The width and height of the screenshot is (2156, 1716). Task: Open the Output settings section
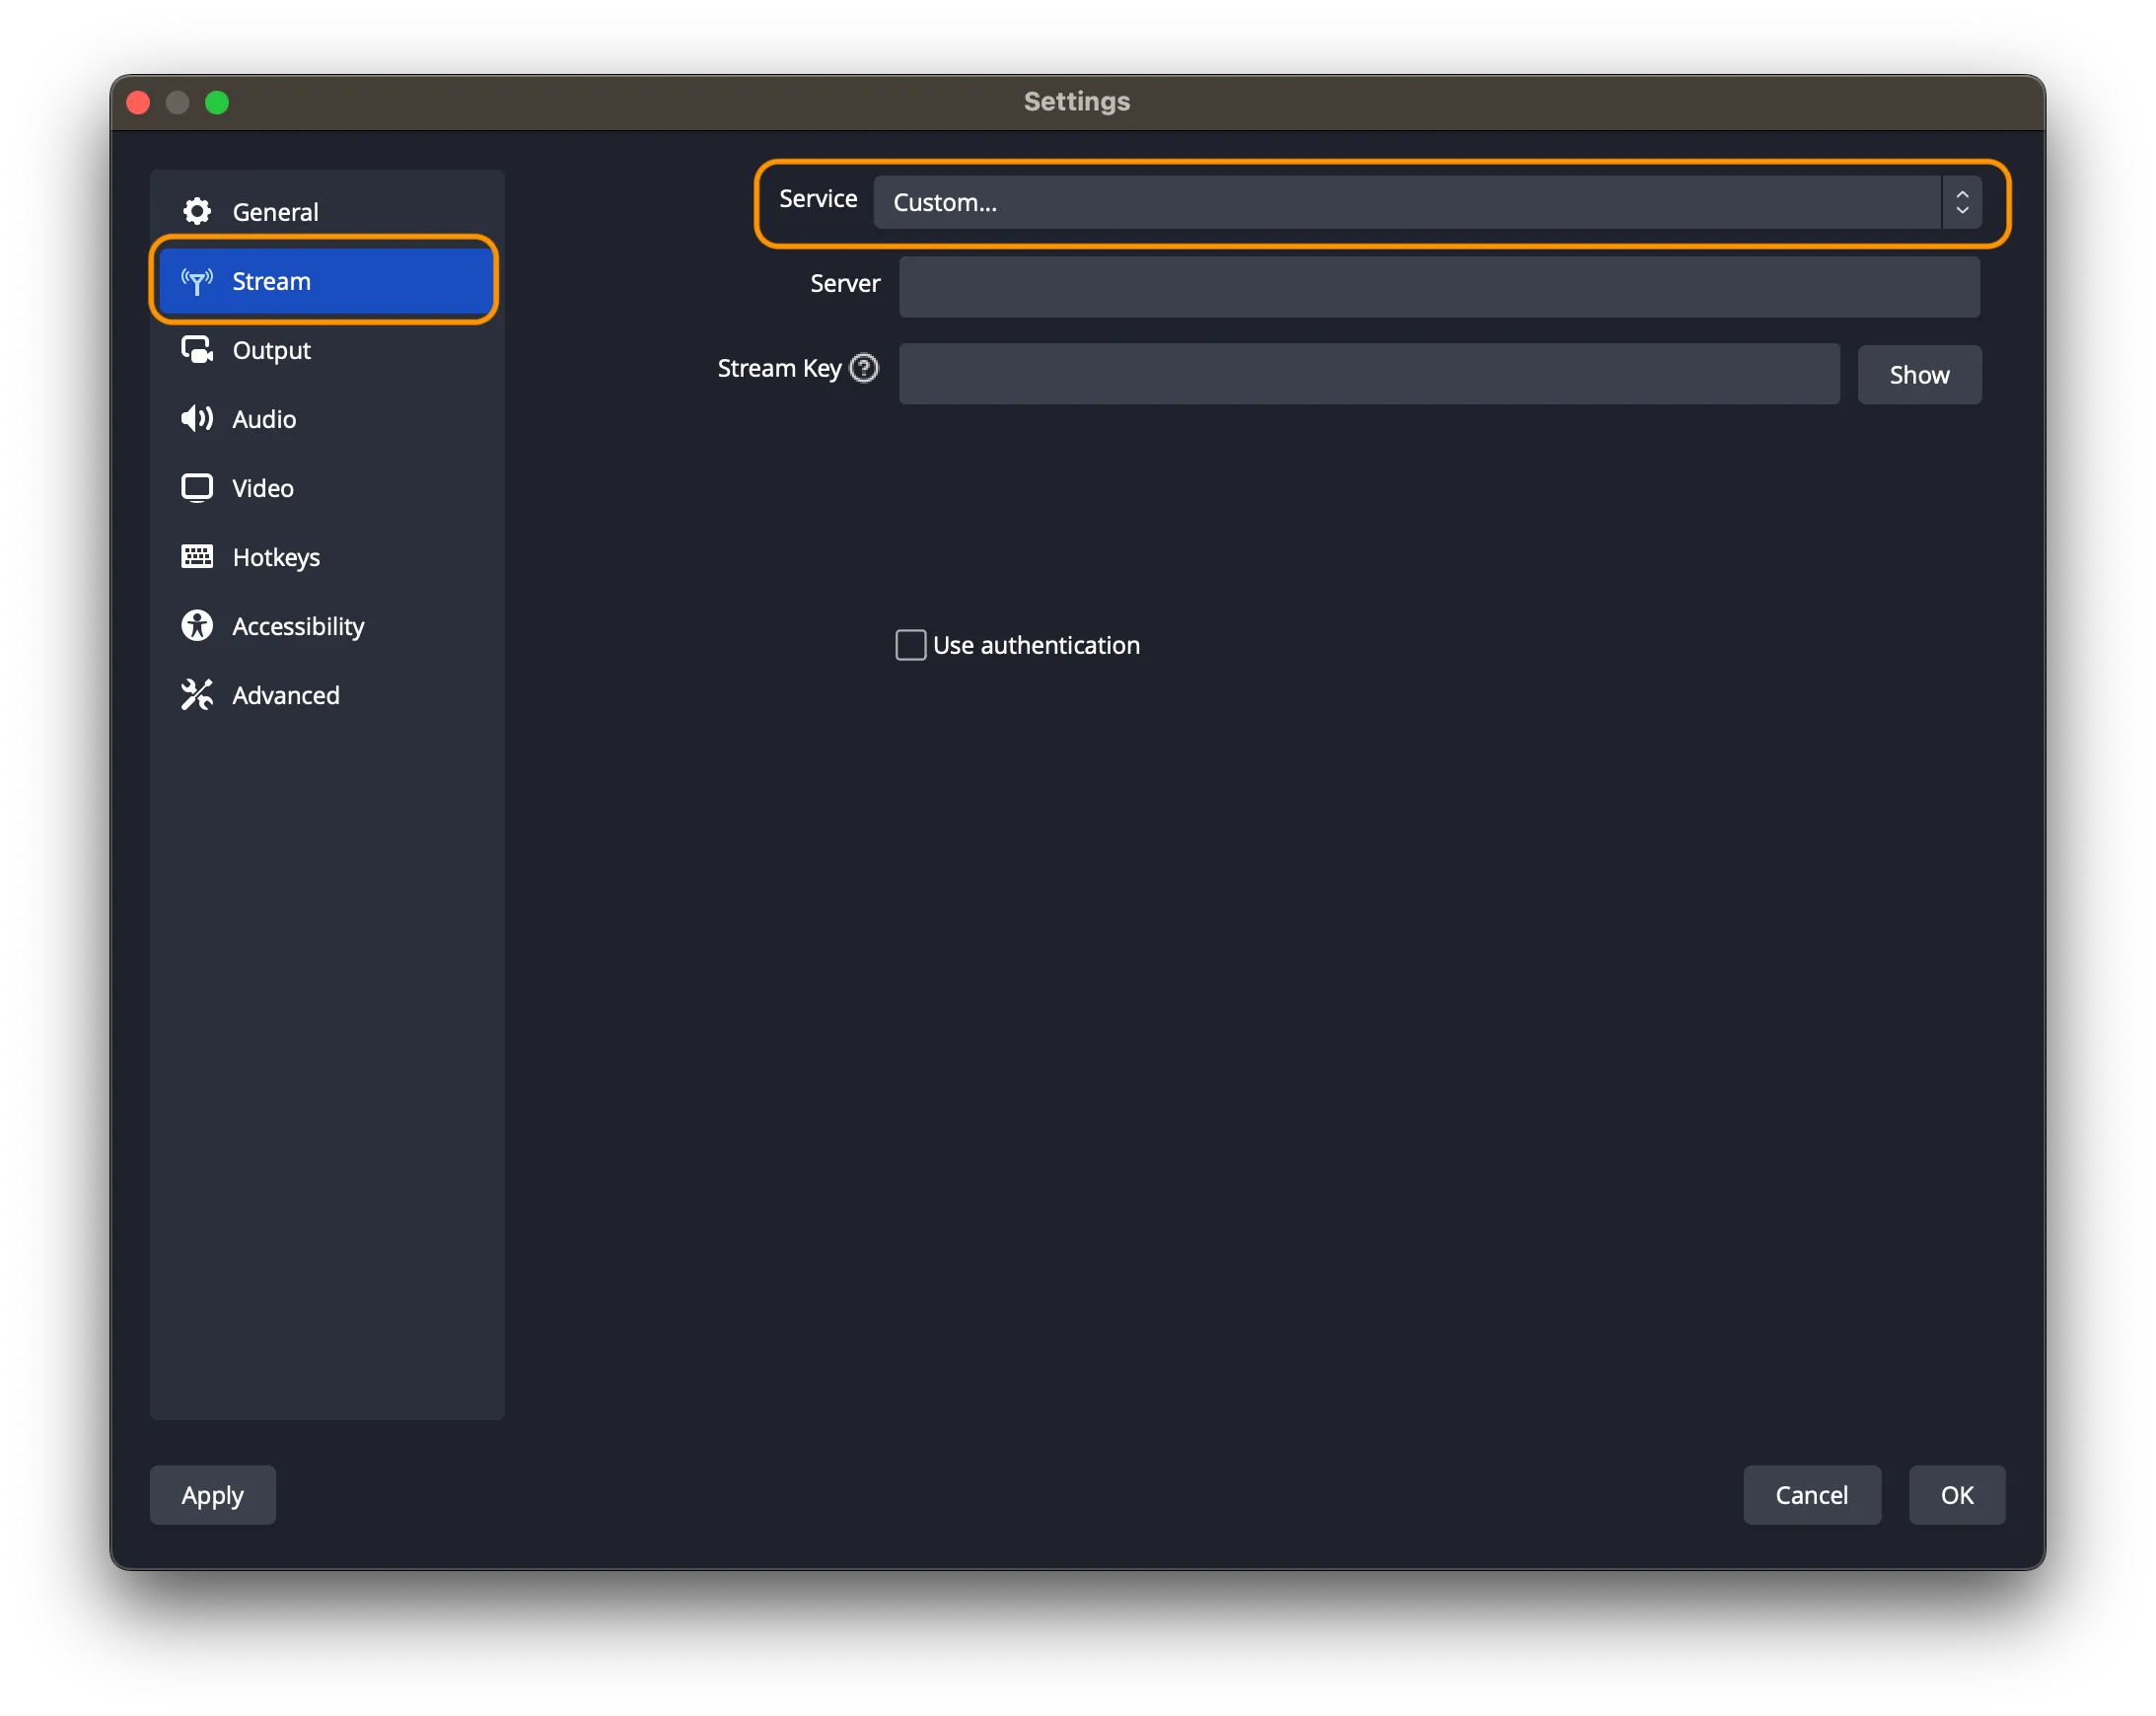[327, 350]
